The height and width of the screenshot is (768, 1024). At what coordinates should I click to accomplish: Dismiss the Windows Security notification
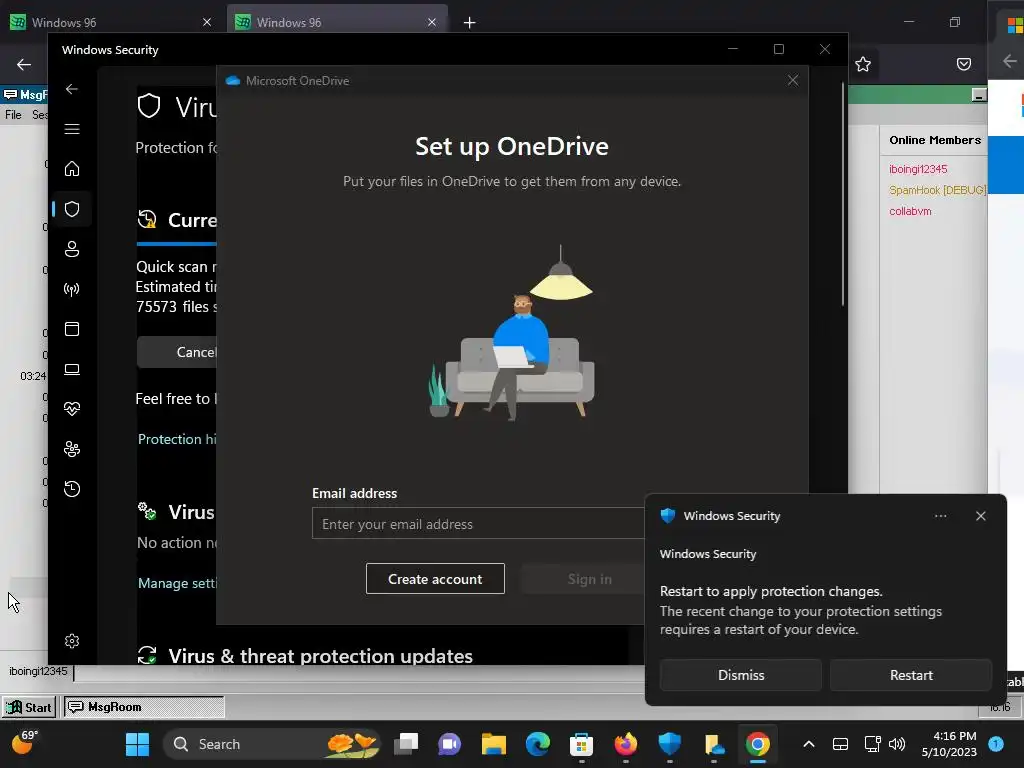click(741, 675)
